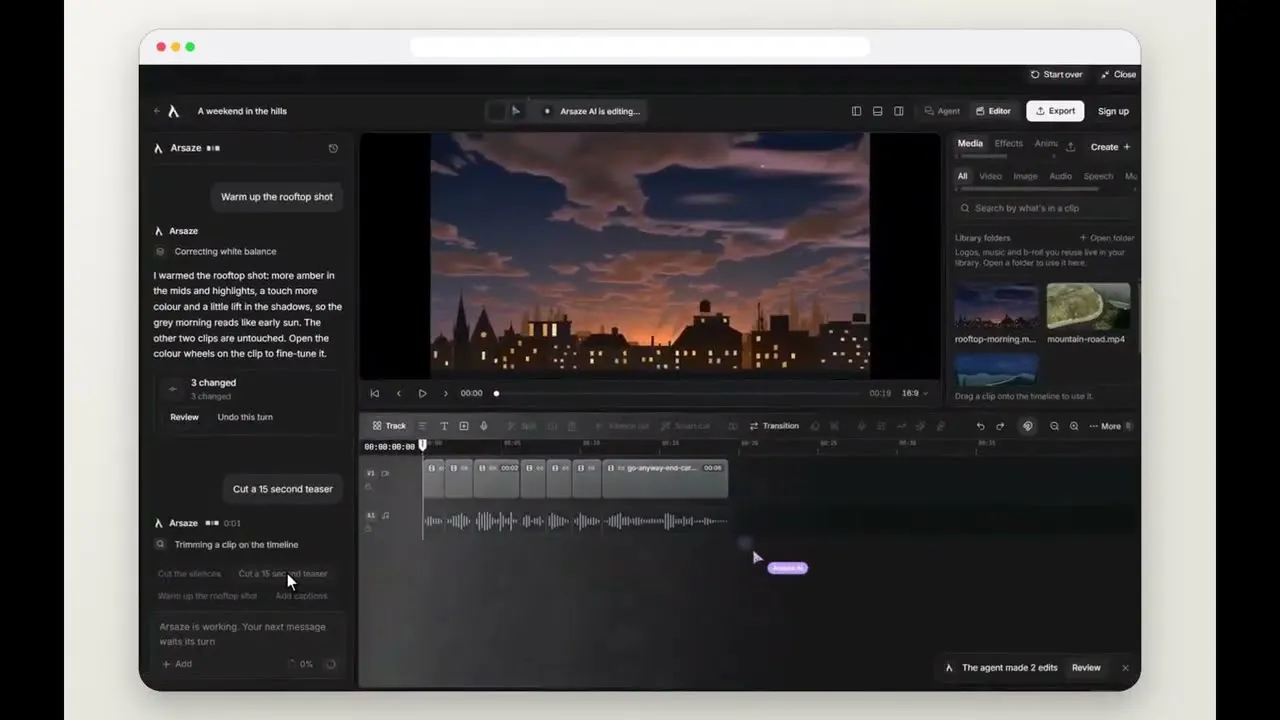
Task: Switch to Agent mode
Action: 942,111
